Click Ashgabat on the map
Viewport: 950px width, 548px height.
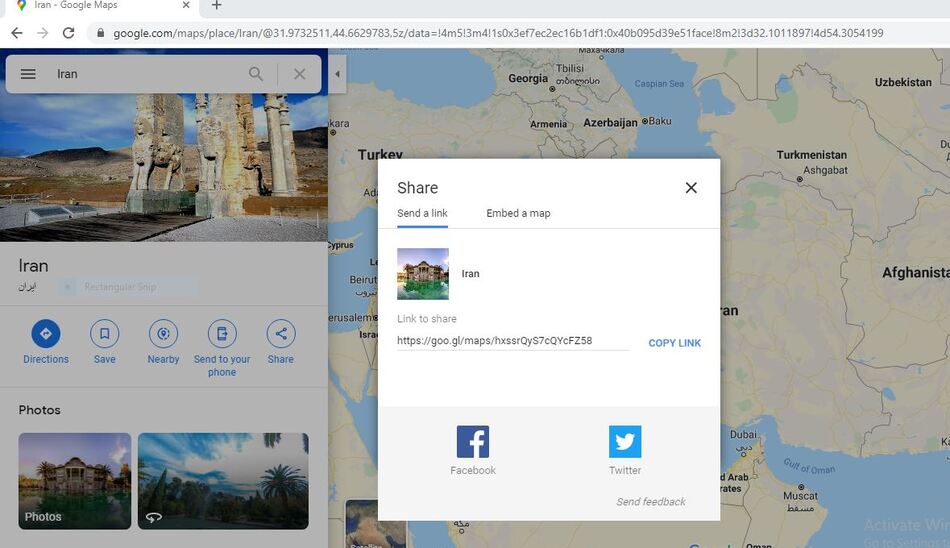pos(825,170)
